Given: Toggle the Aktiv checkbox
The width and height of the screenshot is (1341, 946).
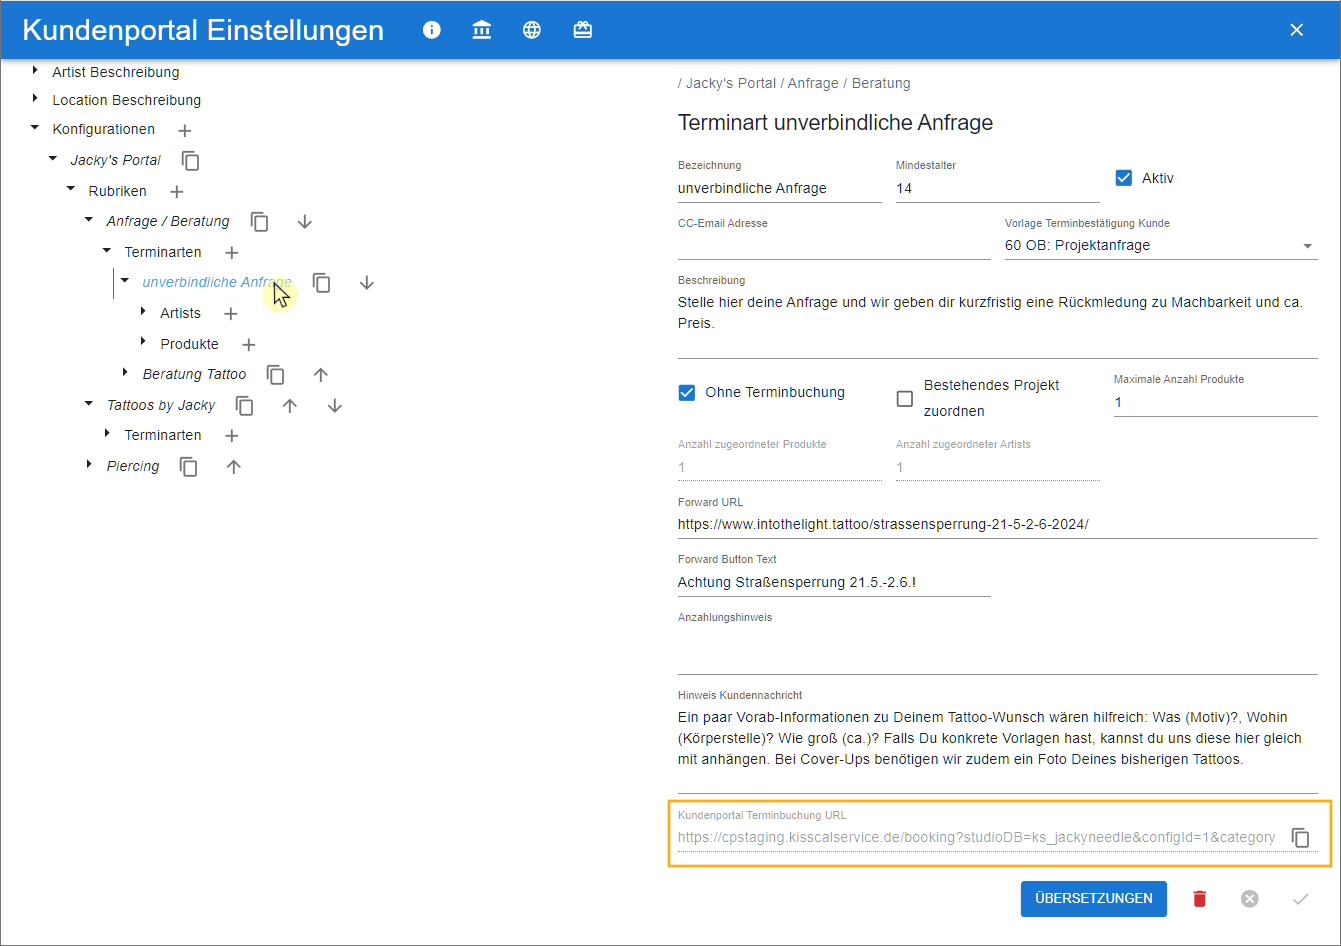Looking at the screenshot, I should (x=1123, y=178).
